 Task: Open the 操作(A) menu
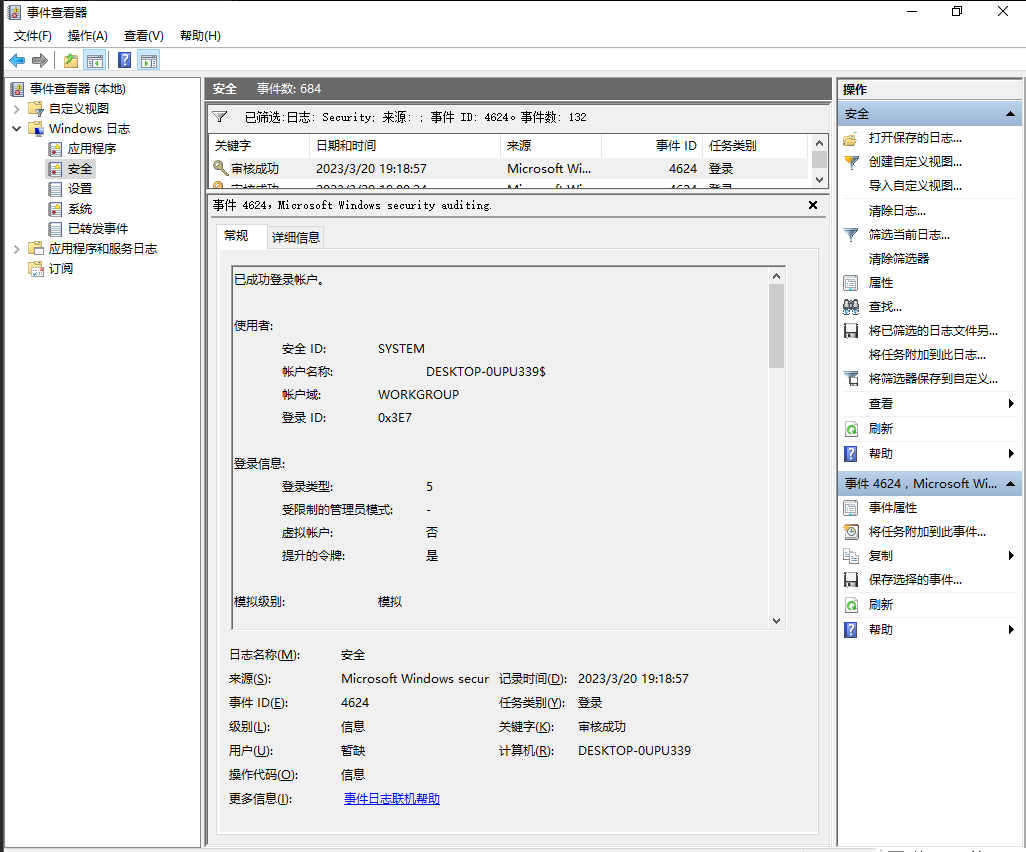pyautogui.click(x=88, y=36)
